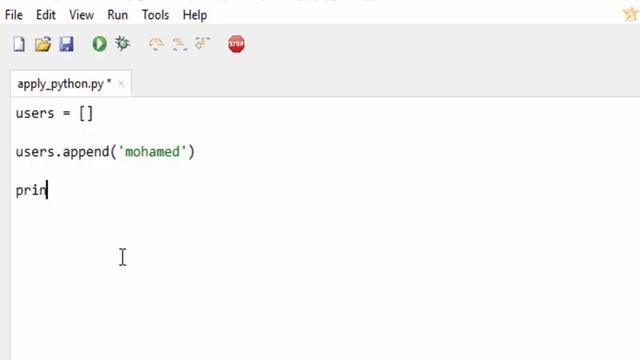Run current script with green play button
Viewport: 640px width, 360px height.
coord(99,44)
